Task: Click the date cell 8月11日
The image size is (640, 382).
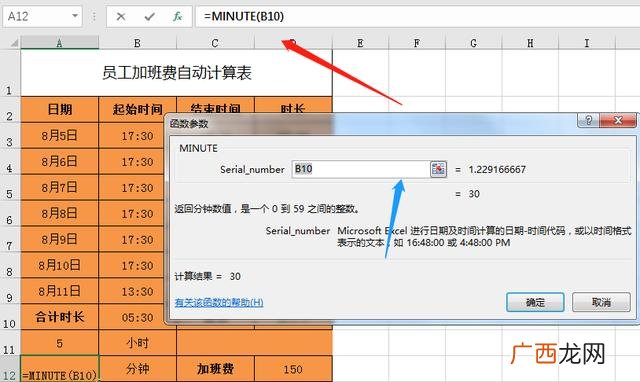Action: (x=60, y=291)
